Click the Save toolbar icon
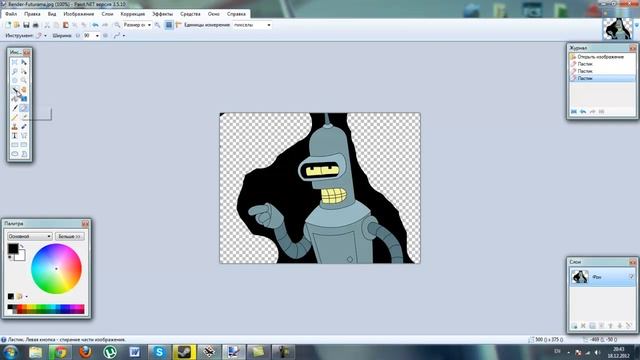 (26, 25)
